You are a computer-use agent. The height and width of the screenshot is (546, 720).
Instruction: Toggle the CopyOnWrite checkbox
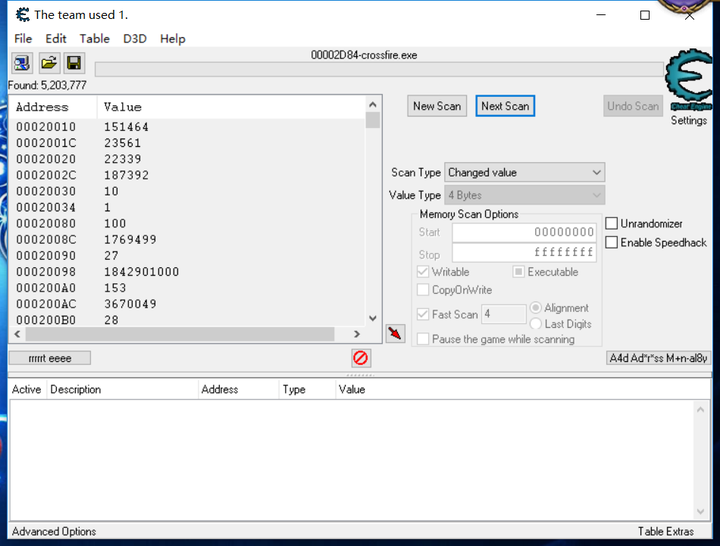click(x=423, y=290)
